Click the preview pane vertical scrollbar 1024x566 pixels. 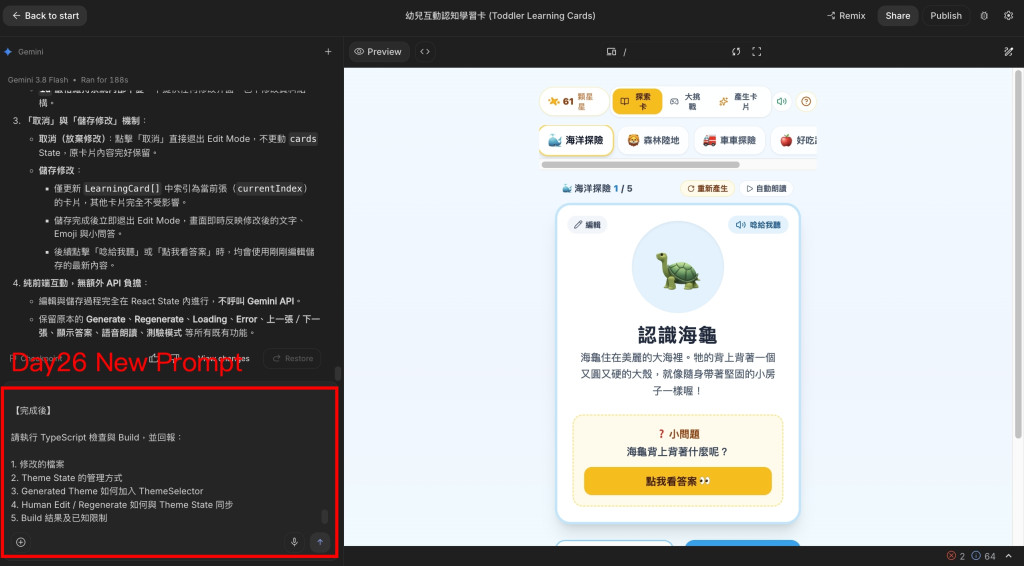1018,255
